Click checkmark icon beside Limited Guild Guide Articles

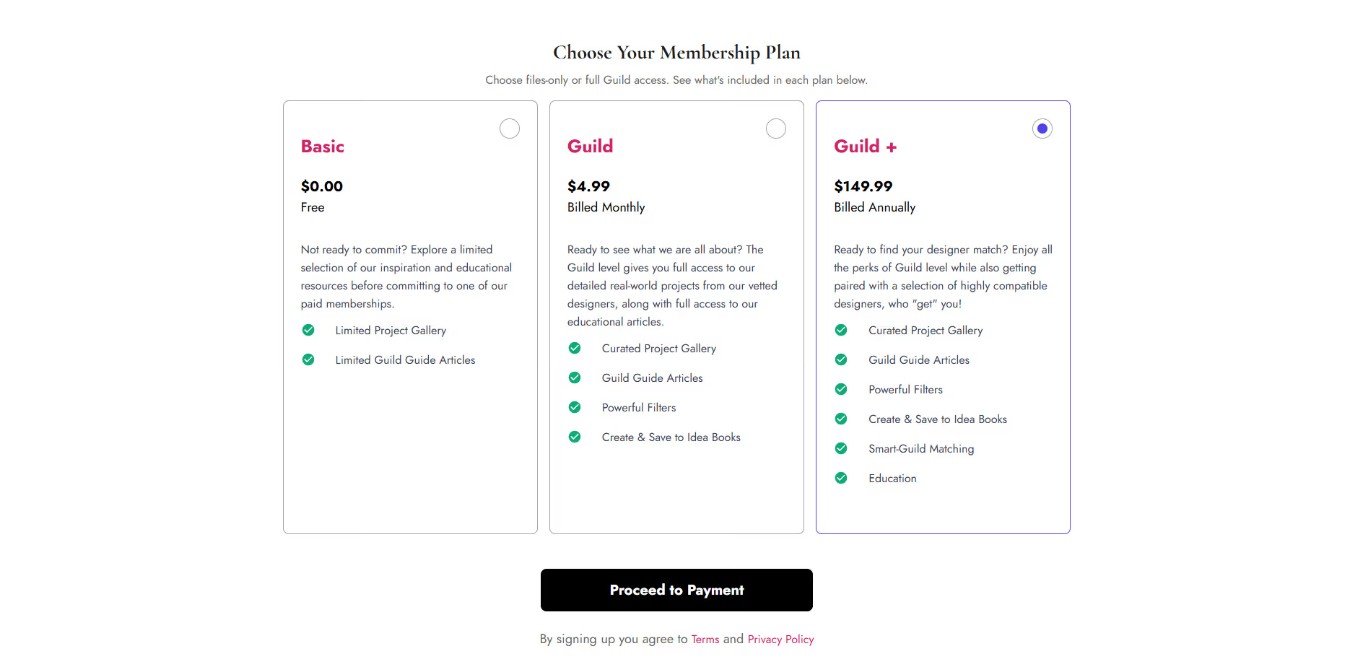[x=308, y=360]
